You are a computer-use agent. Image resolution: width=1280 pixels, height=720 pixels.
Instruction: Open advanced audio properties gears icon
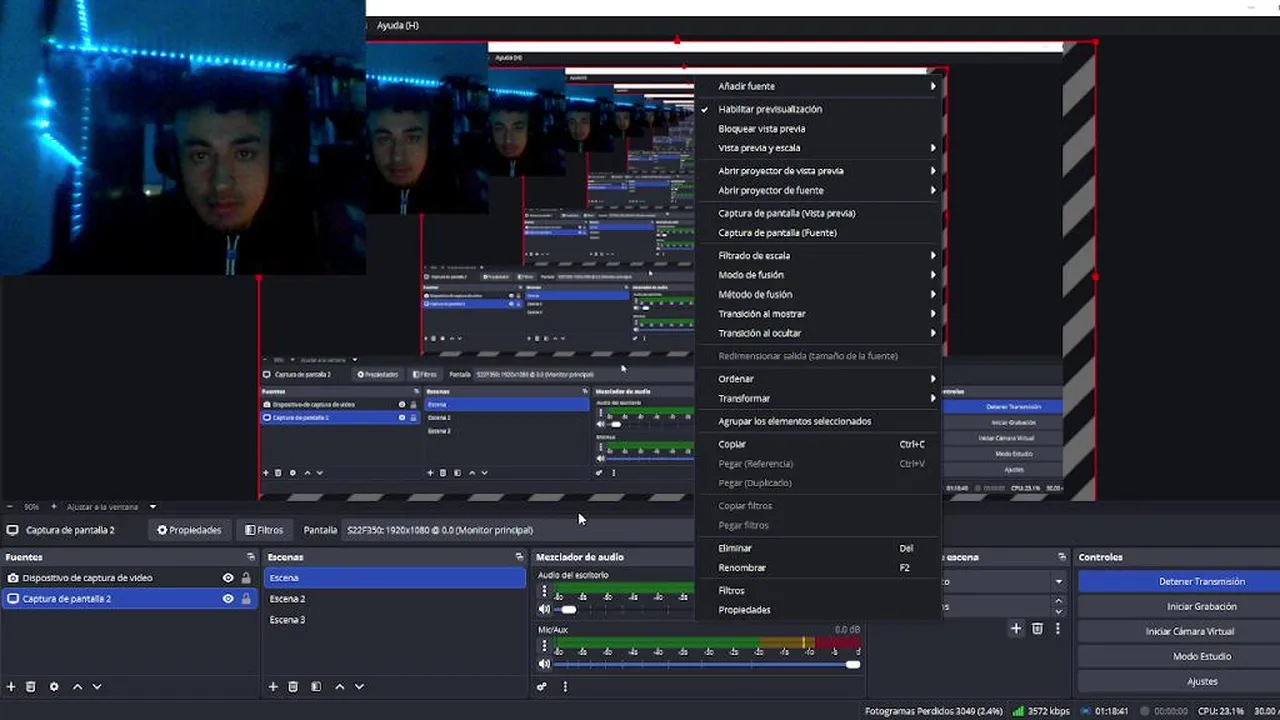[542, 687]
